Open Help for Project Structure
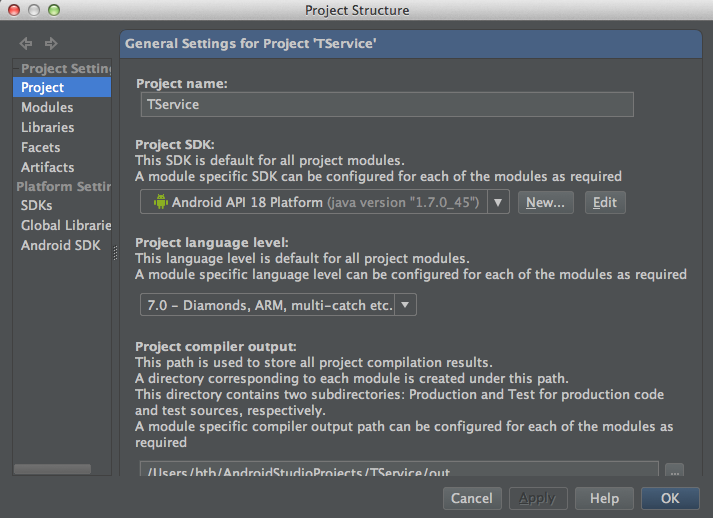This screenshot has width=713, height=518. pos(604,498)
